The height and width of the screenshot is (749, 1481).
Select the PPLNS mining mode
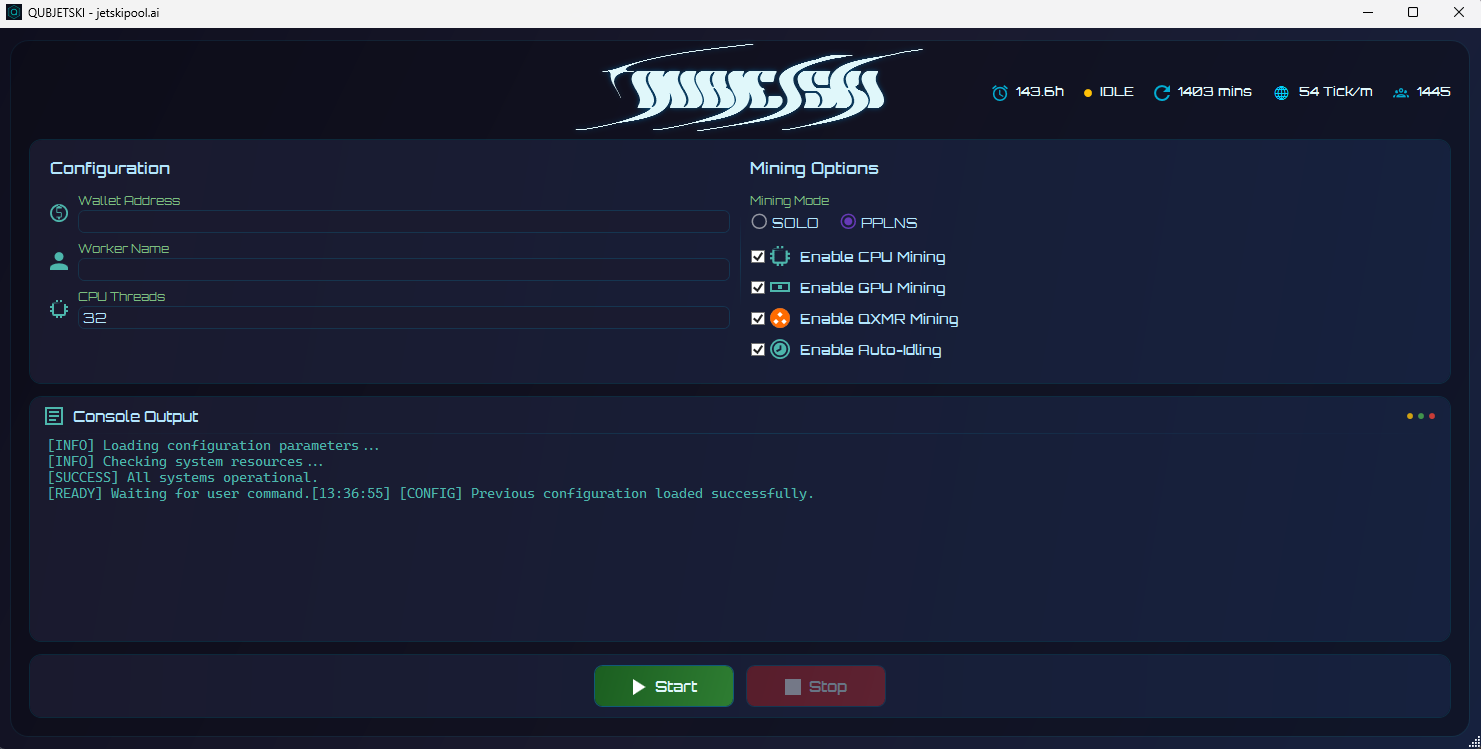848,222
